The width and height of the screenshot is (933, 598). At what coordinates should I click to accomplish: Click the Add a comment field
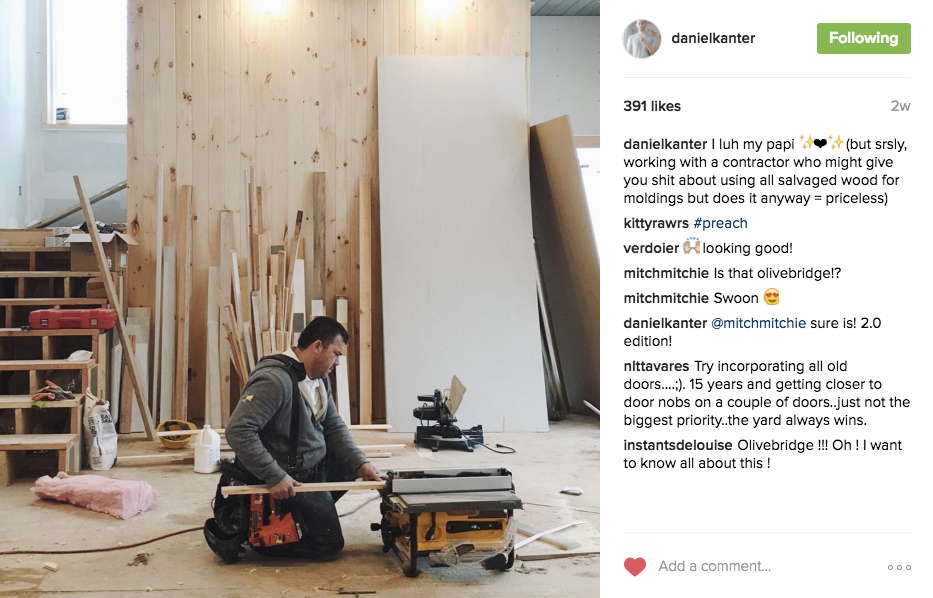(x=765, y=566)
